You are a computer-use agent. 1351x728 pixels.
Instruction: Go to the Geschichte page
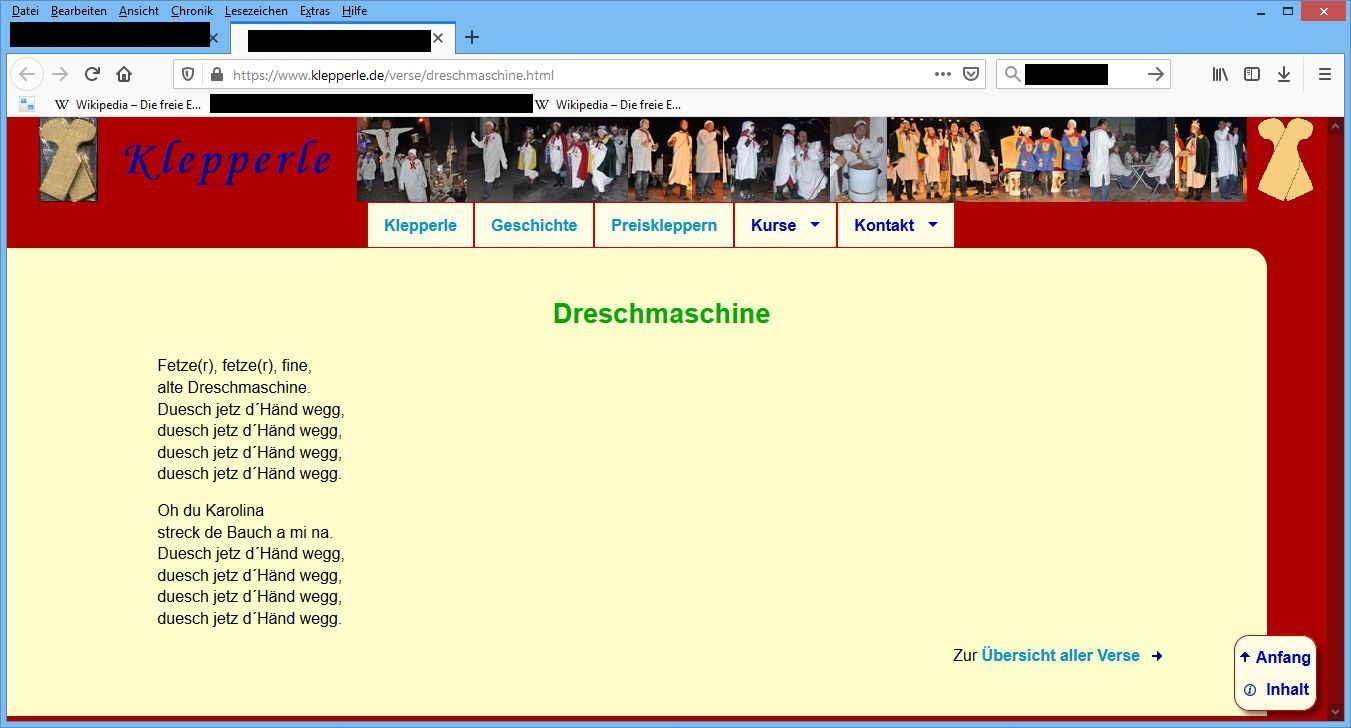tap(534, 225)
